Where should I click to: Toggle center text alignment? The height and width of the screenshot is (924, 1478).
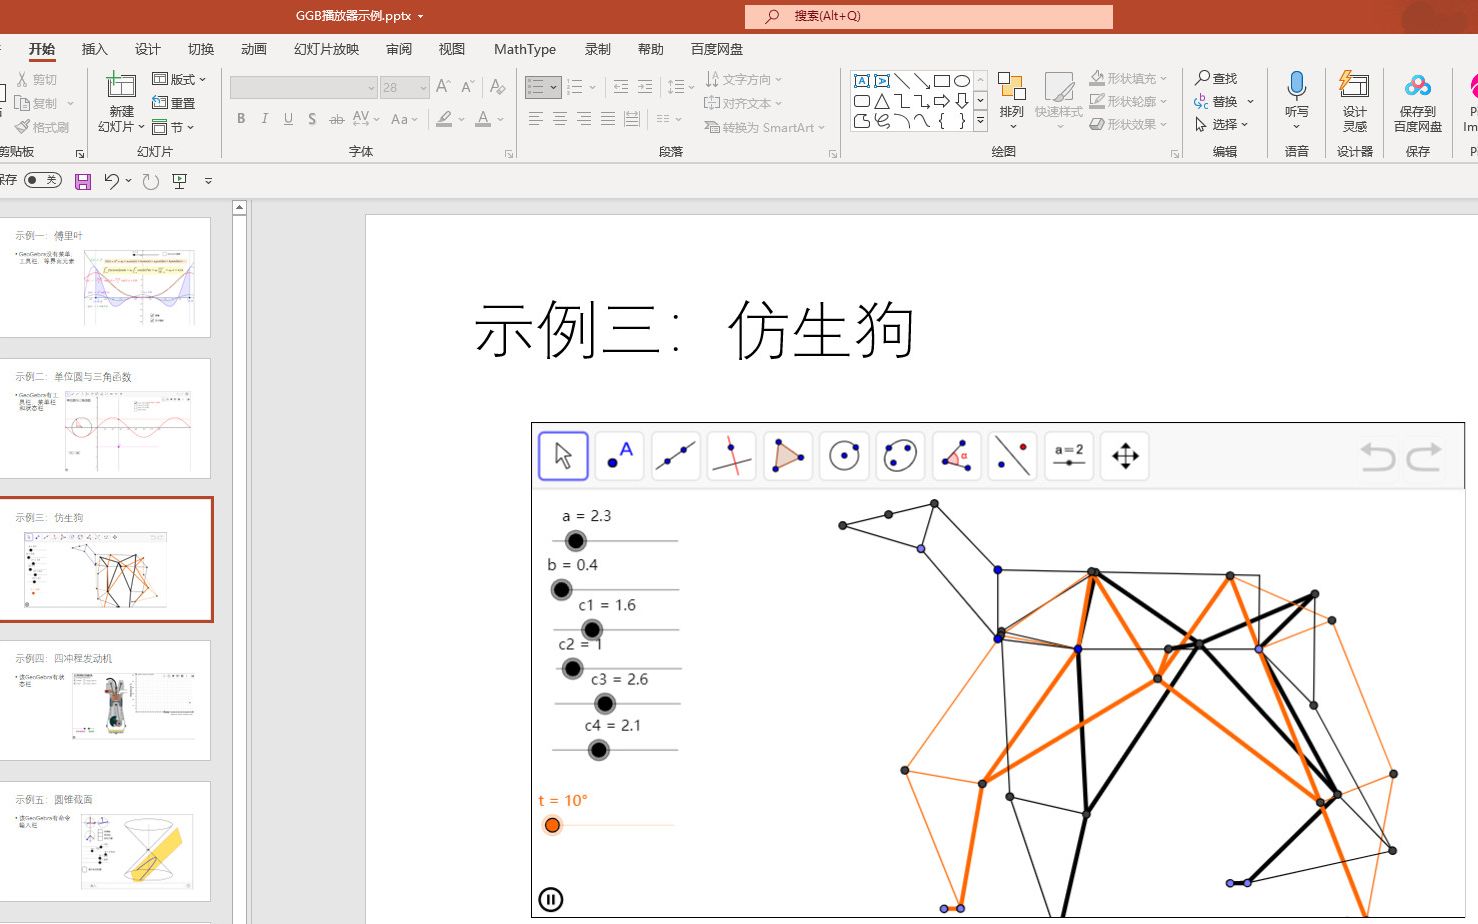point(560,119)
